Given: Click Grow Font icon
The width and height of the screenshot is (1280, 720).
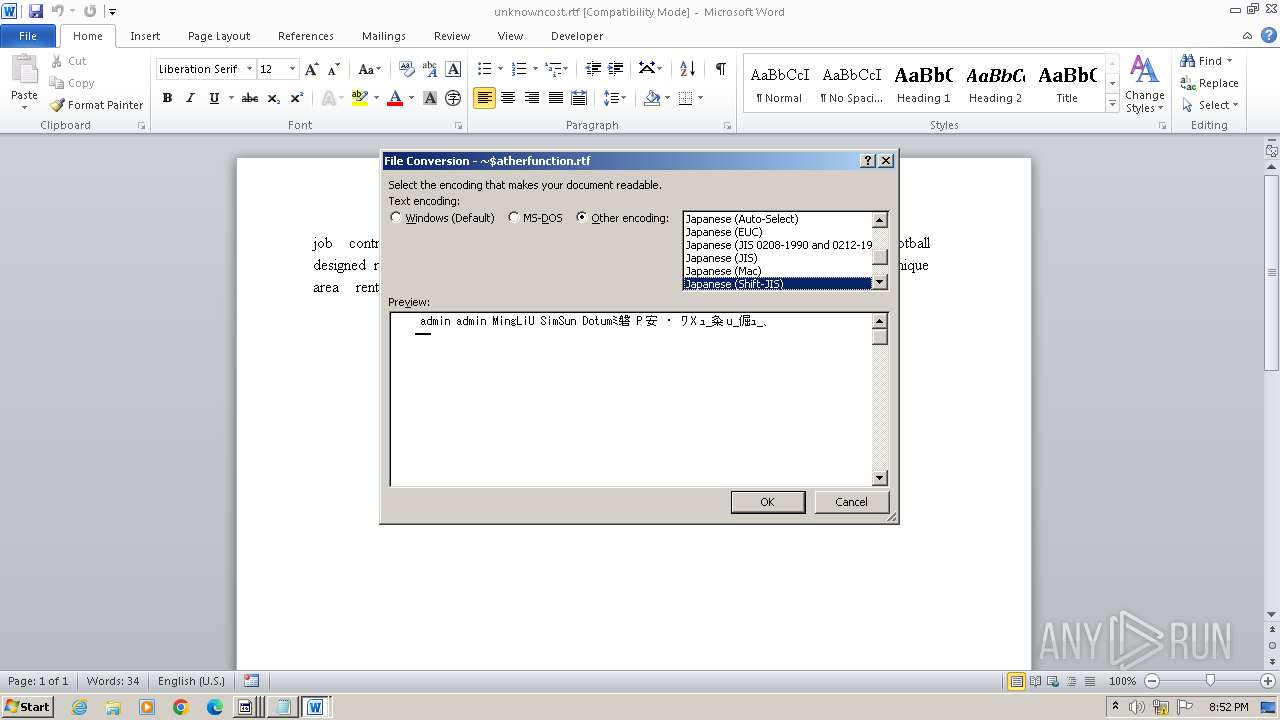Looking at the screenshot, I should [312, 69].
